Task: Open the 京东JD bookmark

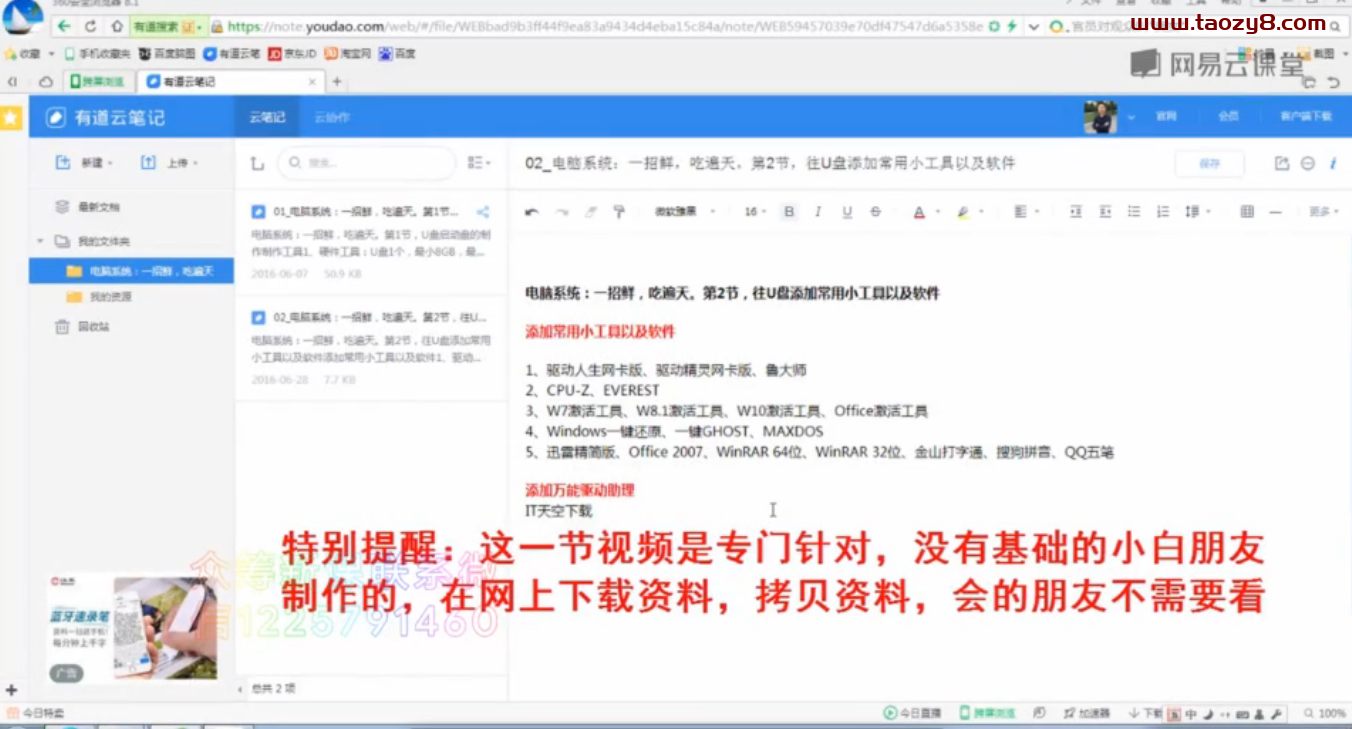Action: coord(292,54)
